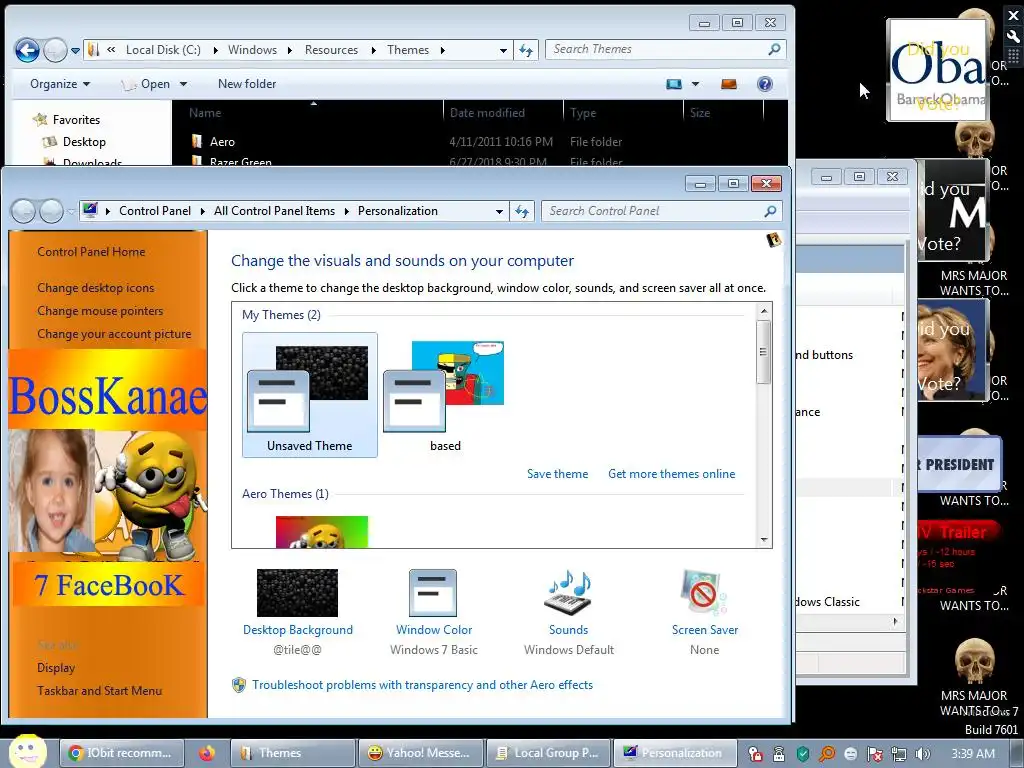Click the themes list scrollbar thumb

763,353
